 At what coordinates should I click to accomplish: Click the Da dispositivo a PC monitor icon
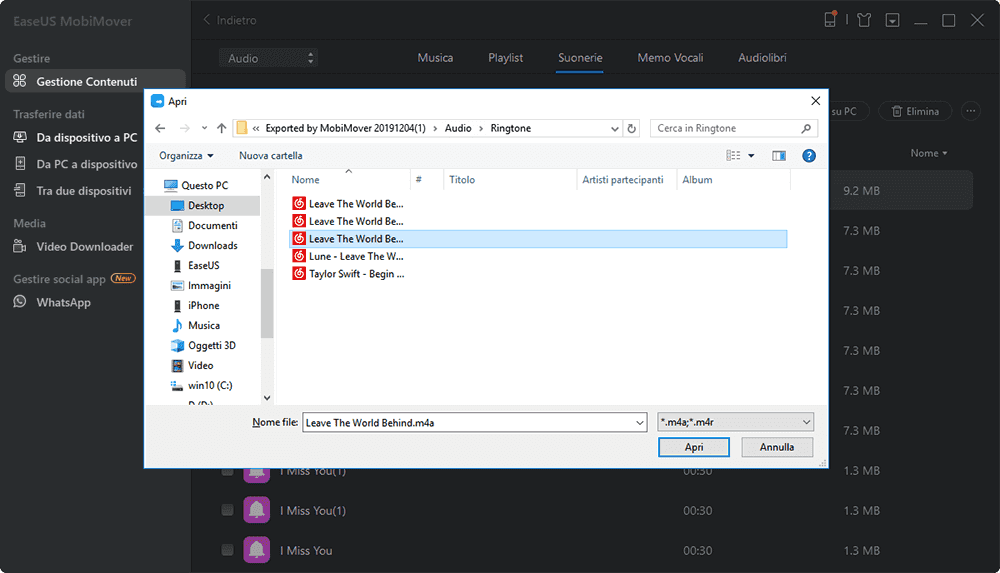click(20, 137)
